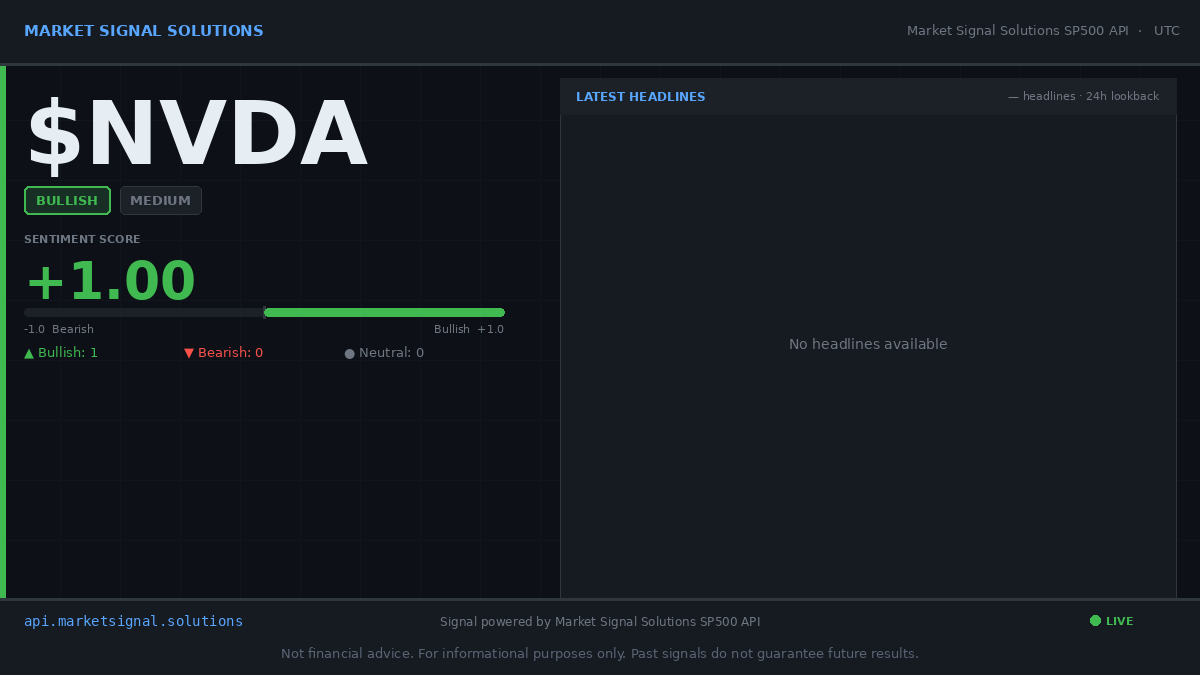Click the -1.0 Bearish scale label
The image size is (1200, 675).
pos(59,329)
